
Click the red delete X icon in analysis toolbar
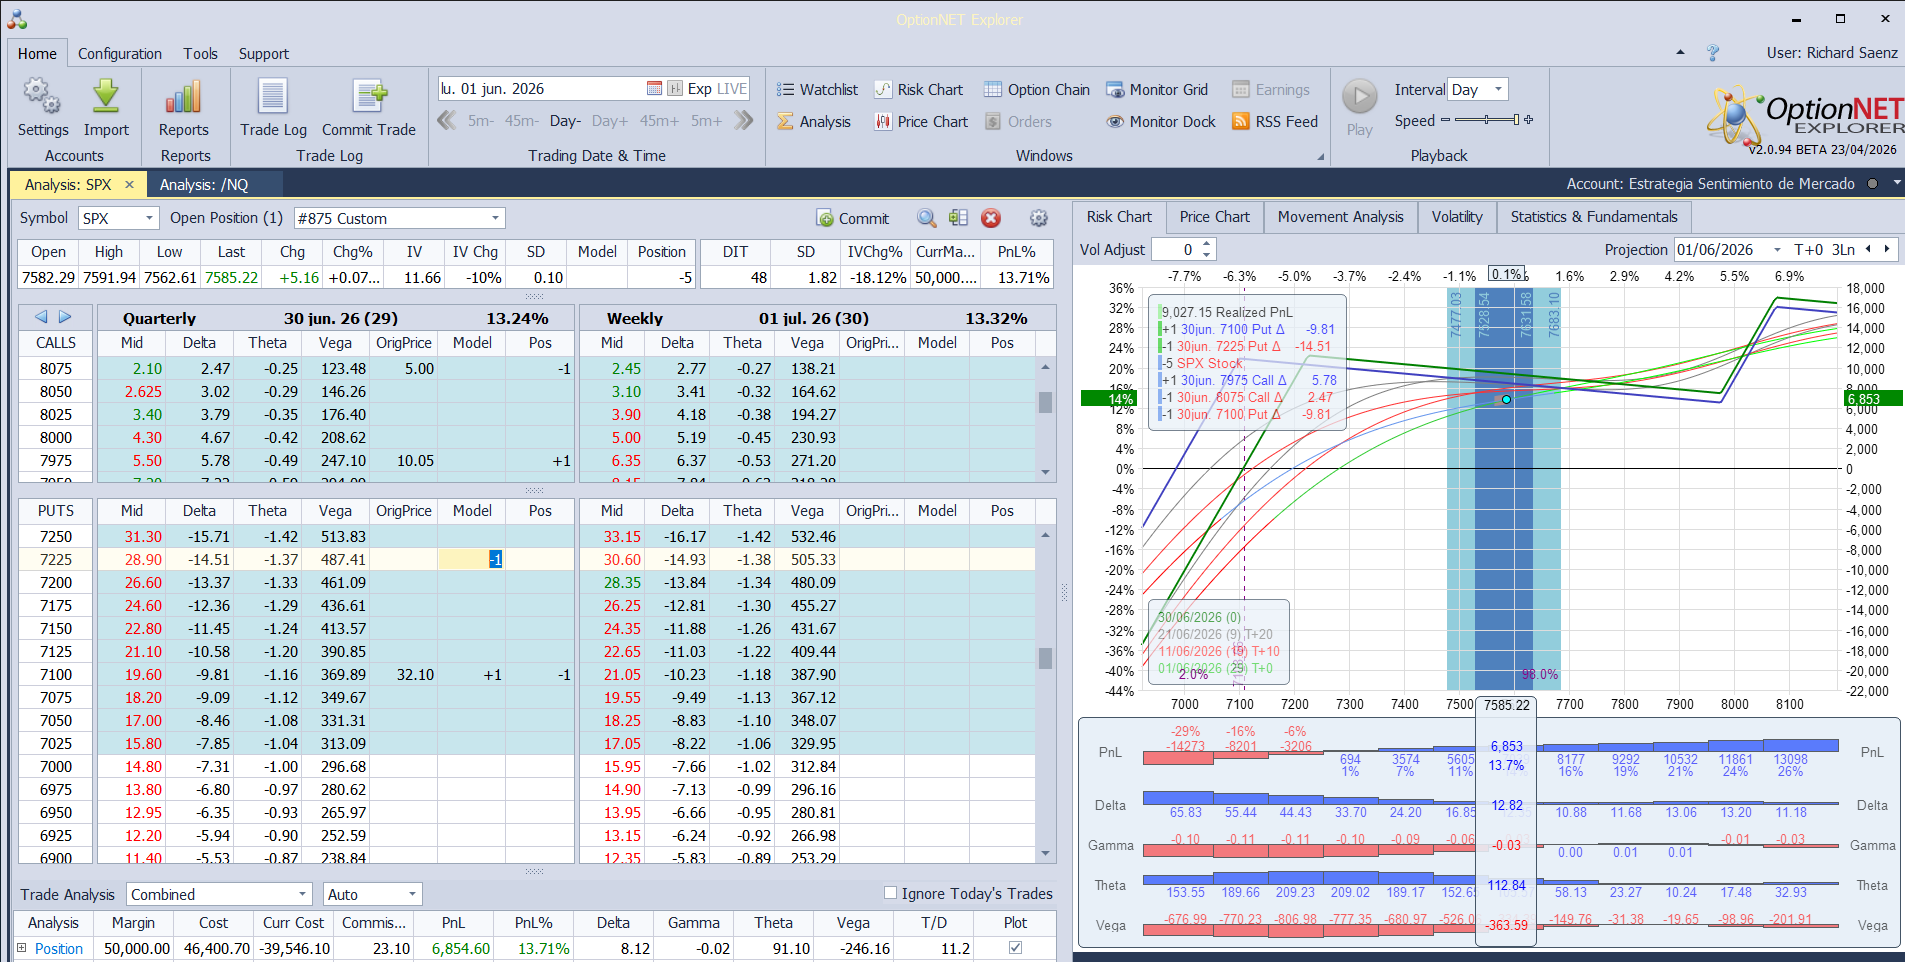(x=991, y=218)
